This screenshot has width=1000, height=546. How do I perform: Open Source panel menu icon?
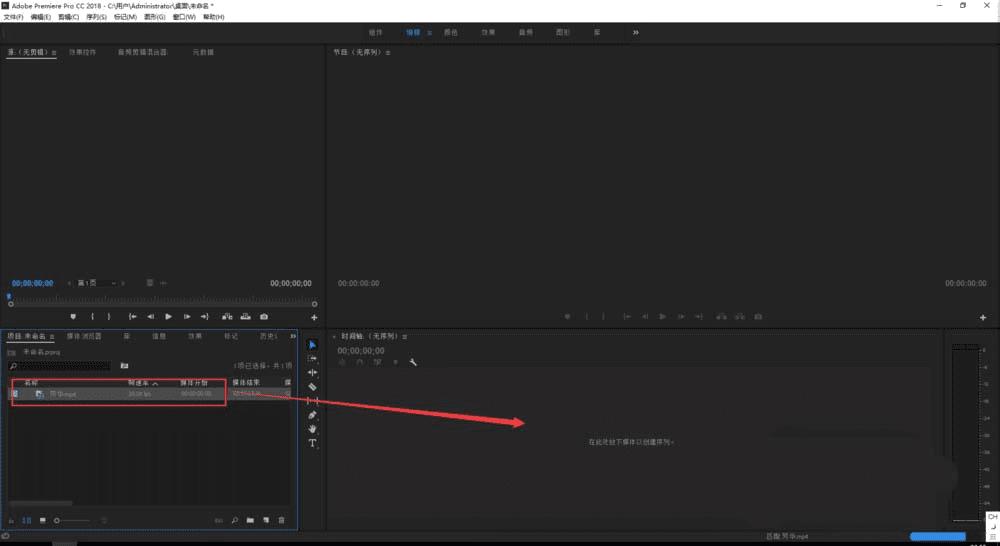click(54, 52)
